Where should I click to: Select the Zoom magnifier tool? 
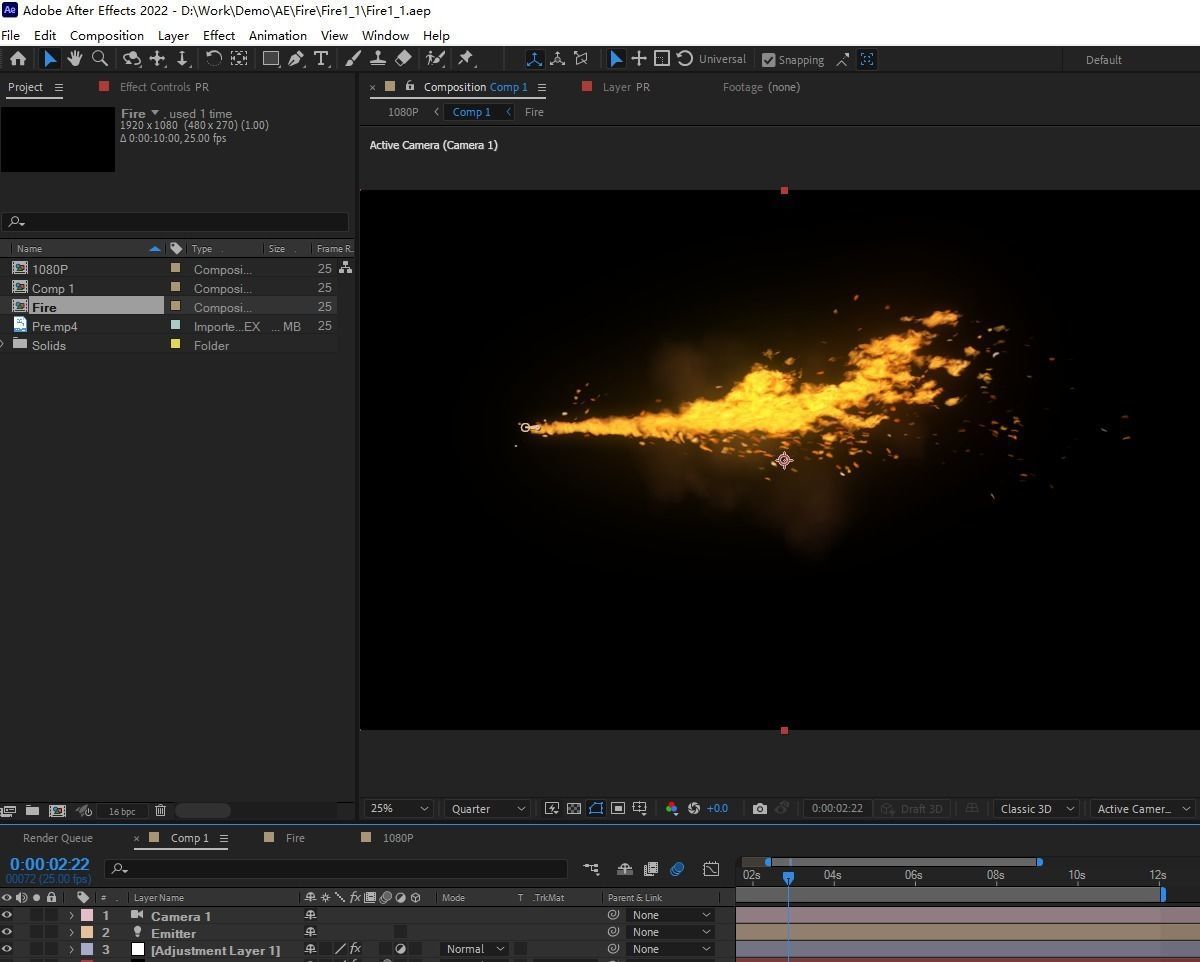(99, 59)
